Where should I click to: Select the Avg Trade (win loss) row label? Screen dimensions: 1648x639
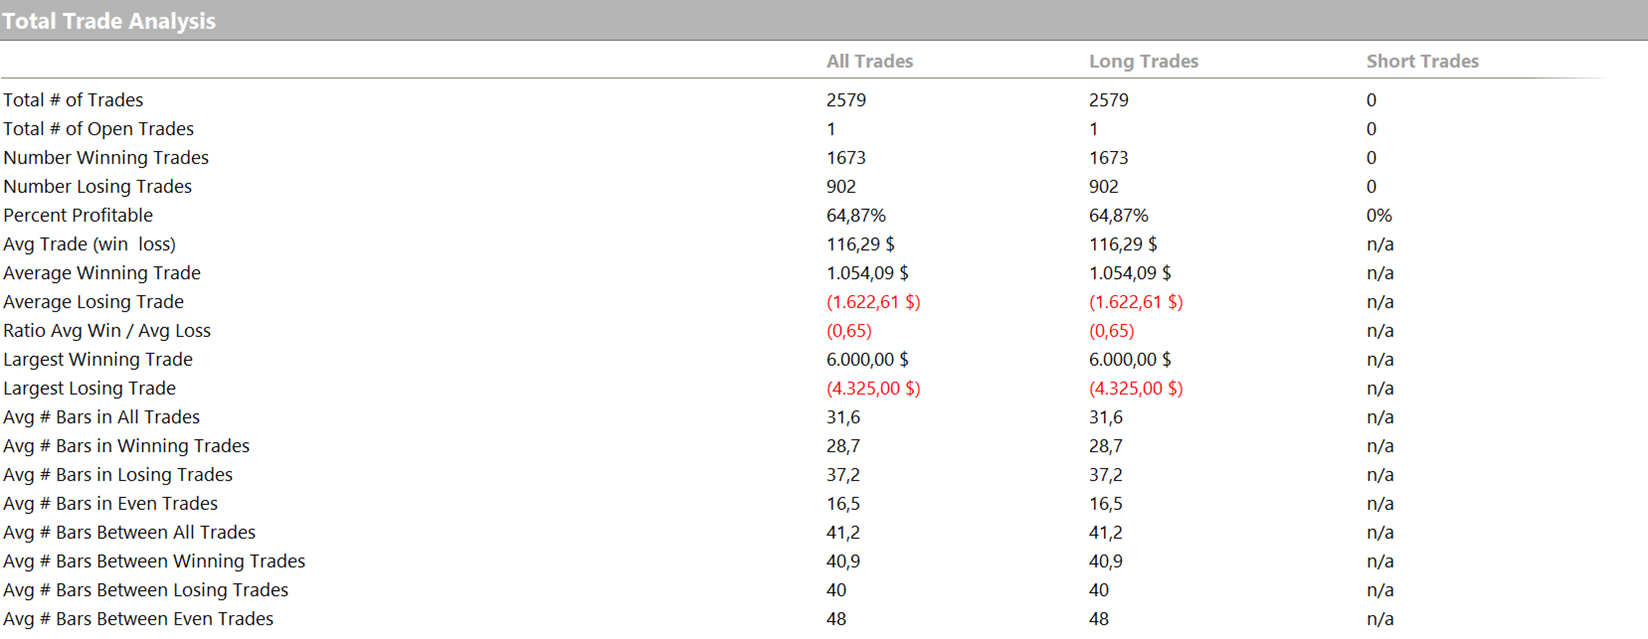pyautogui.click(x=89, y=244)
